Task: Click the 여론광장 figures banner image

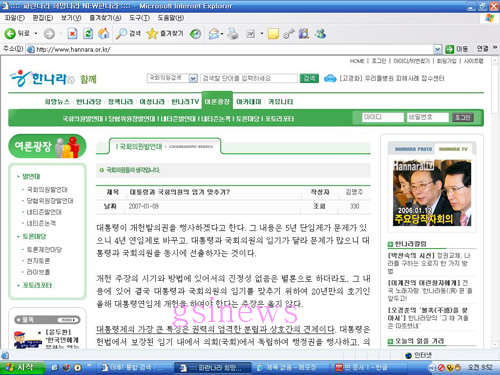Action: click(47, 146)
